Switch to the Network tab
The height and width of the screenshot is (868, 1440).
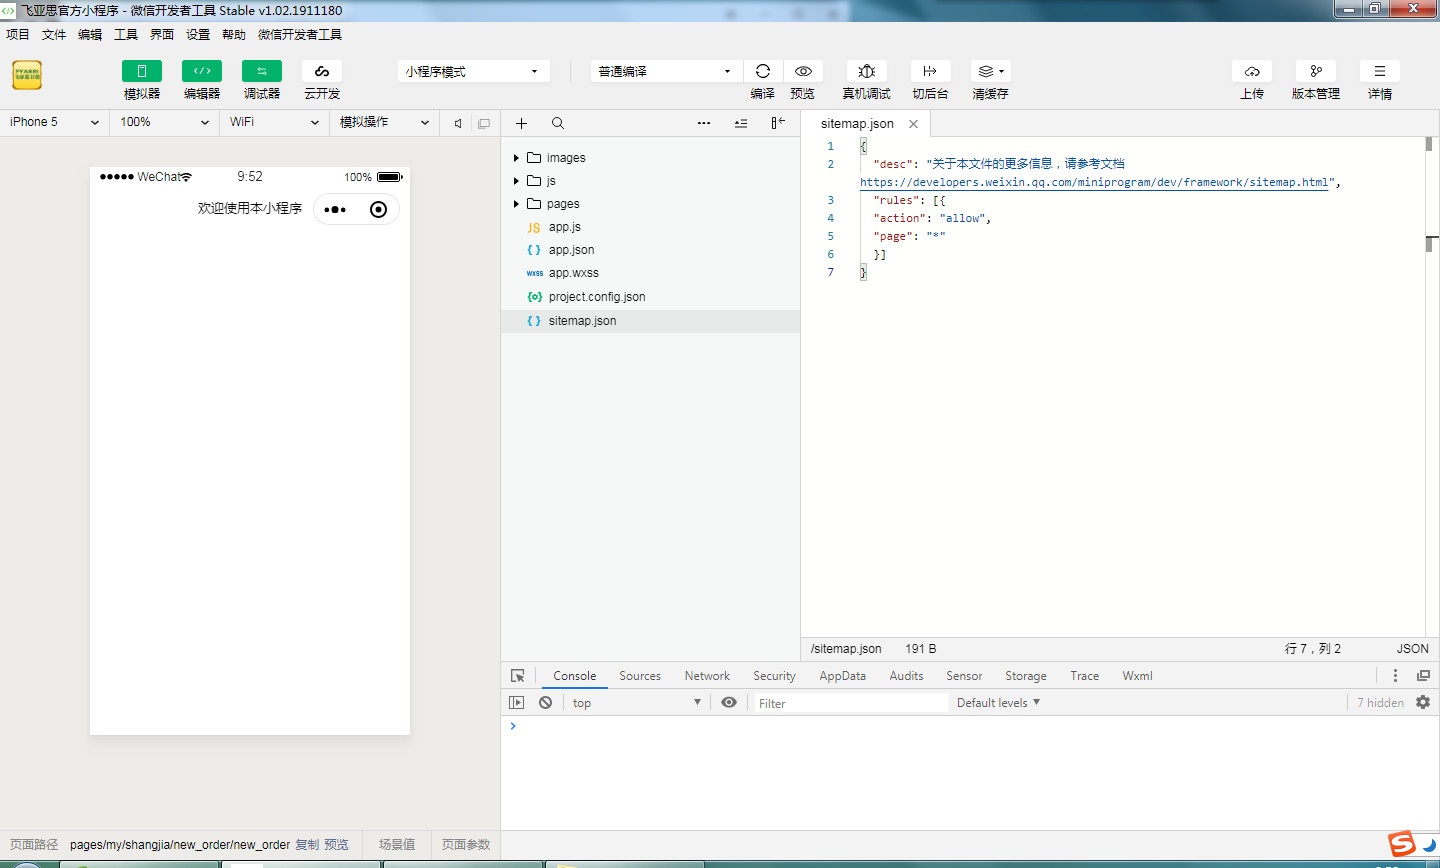707,676
